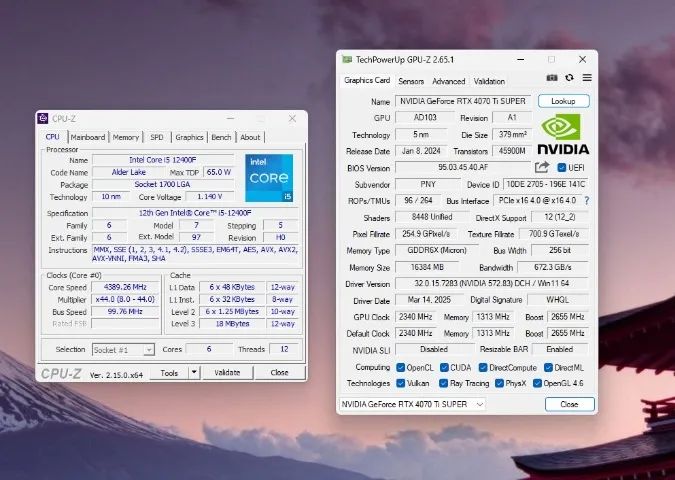Click the Driver Version field
Screen dimensions: 675x480
[x=492, y=284]
